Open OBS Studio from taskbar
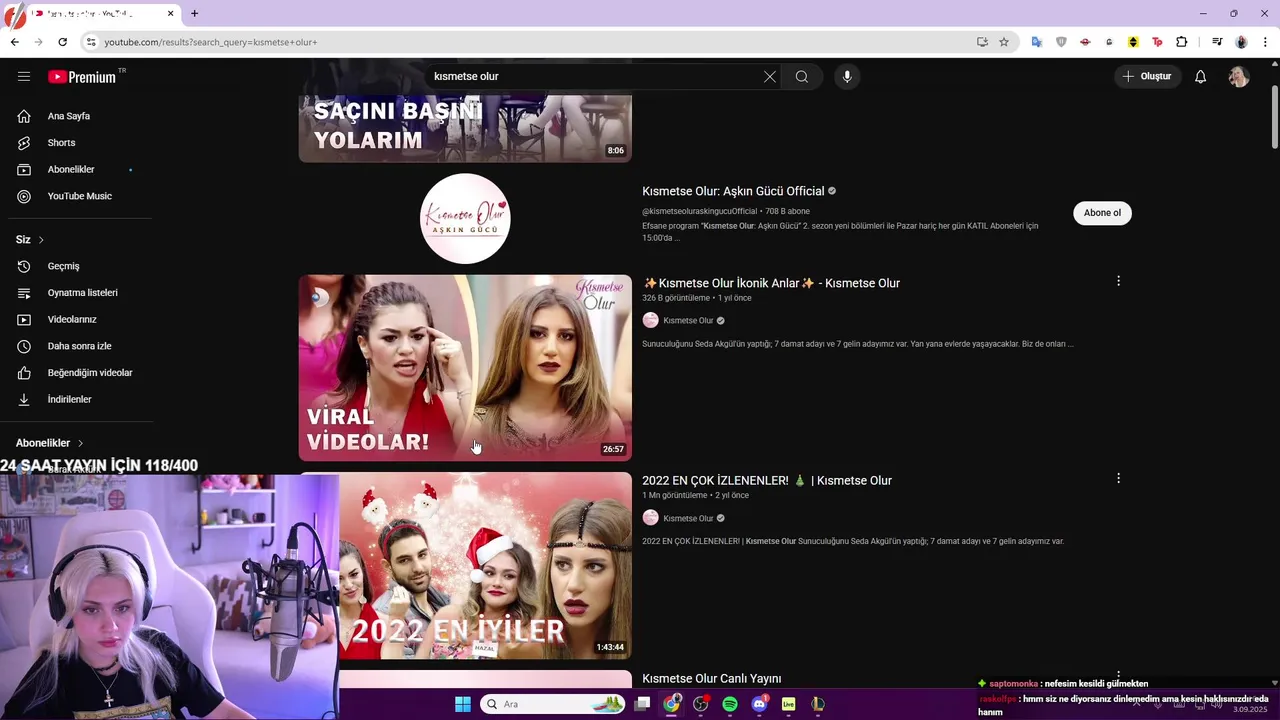The height and width of the screenshot is (720, 1280). click(x=700, y=704)
